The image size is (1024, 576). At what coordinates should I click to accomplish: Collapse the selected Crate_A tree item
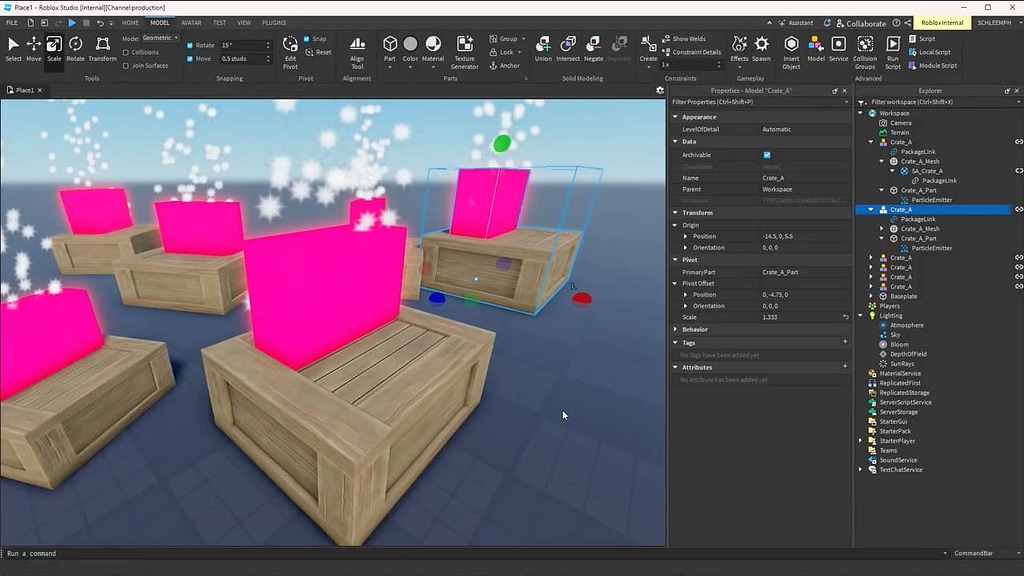coord(869,209)
